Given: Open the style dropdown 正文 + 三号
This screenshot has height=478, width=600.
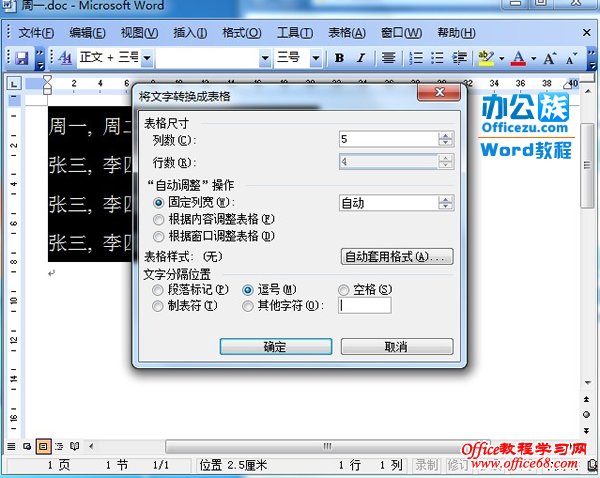Looking at the screenshot, I should (x=147, y=58).
